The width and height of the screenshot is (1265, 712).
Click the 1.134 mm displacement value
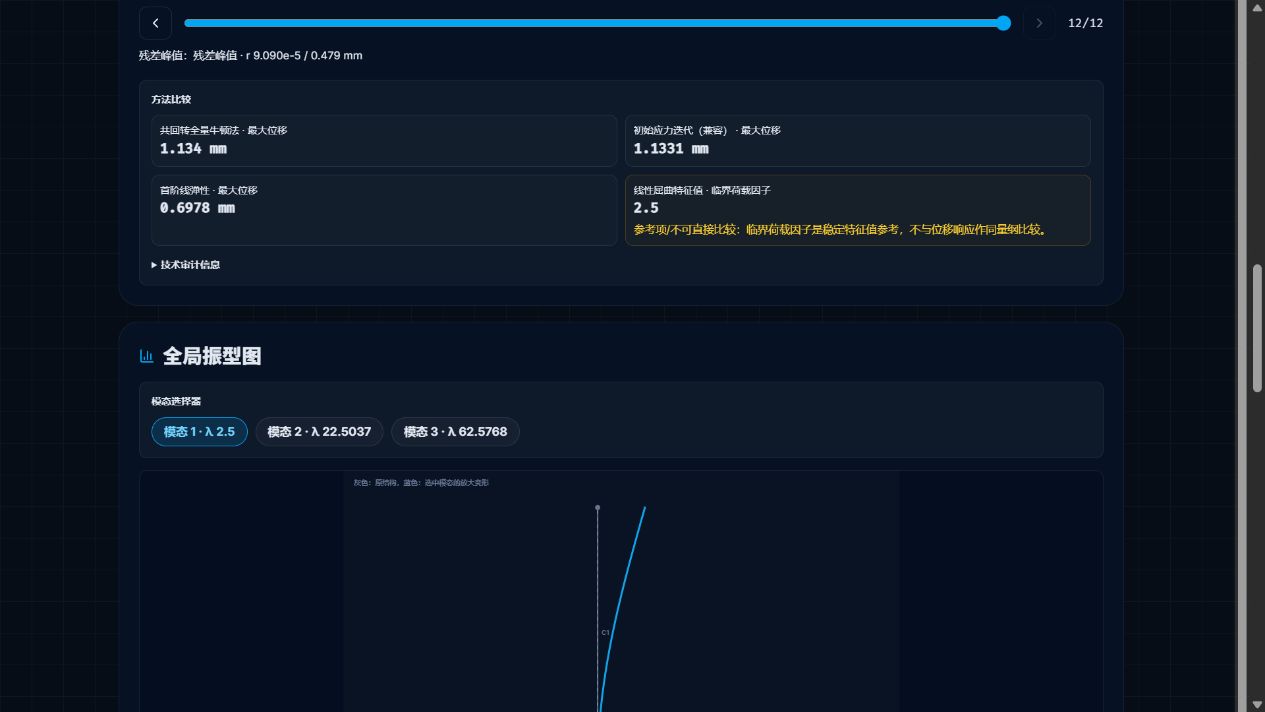pos(193,149)
